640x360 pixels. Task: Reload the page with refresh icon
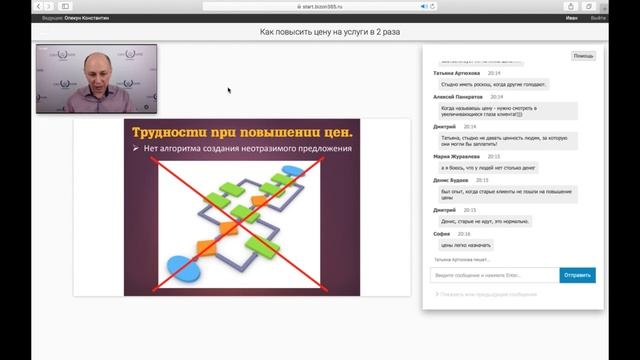tap(432, 7)
